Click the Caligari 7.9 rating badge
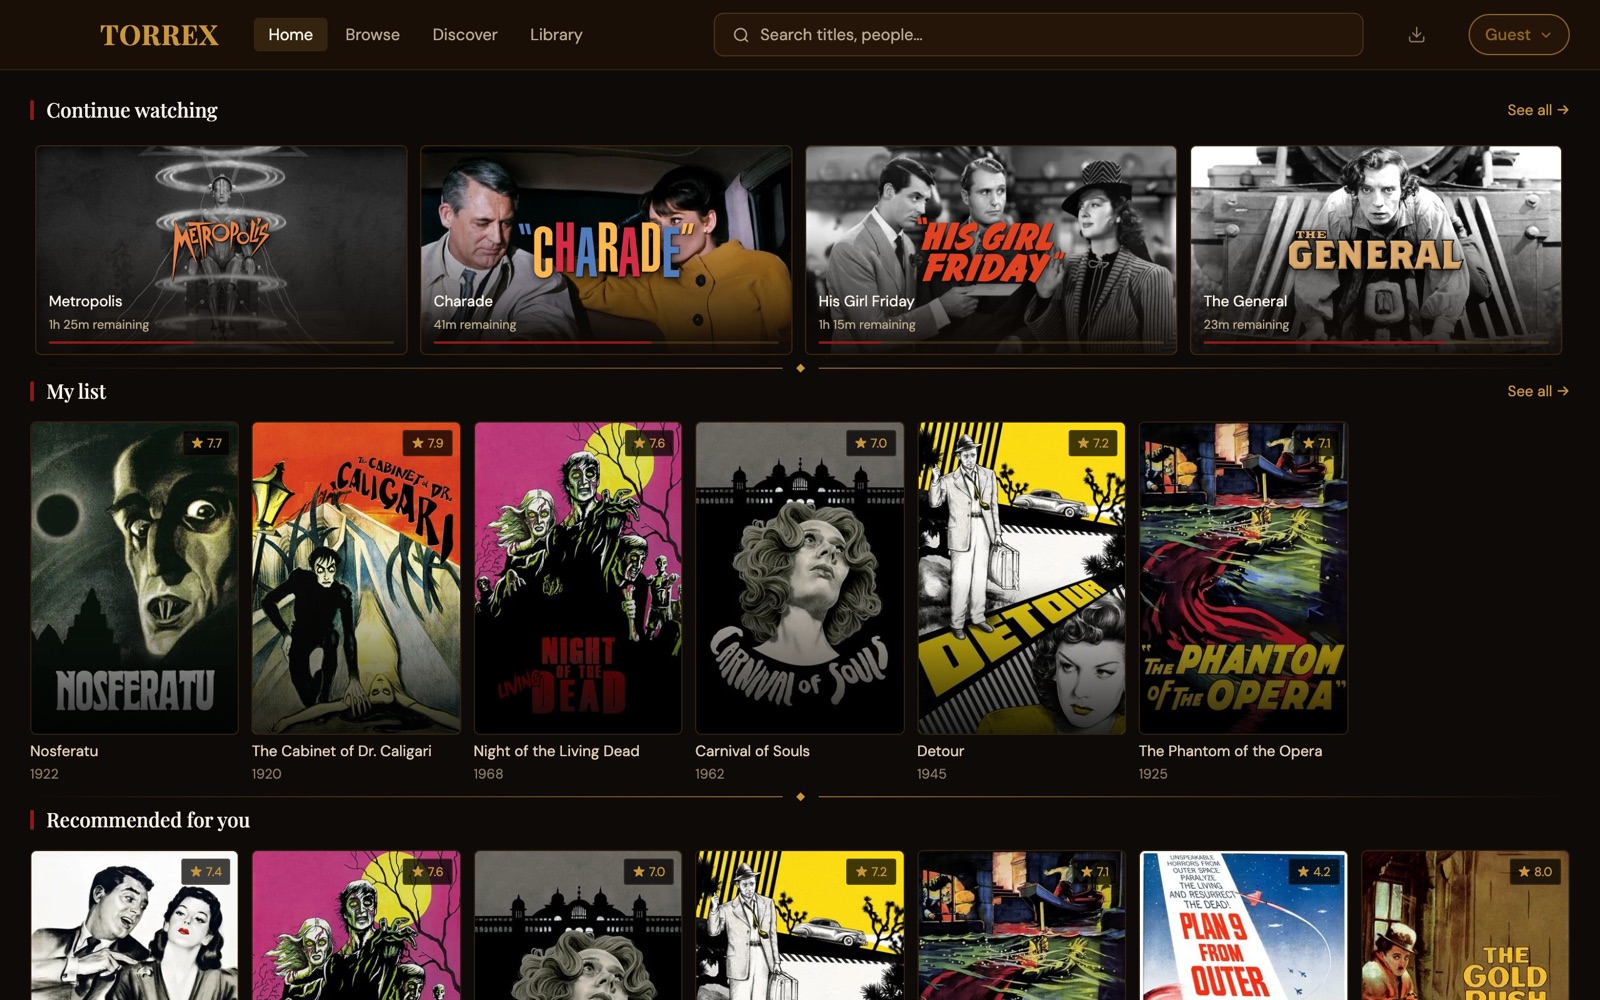Viewport: 1600px width, 1000px height. coord(428,443)
